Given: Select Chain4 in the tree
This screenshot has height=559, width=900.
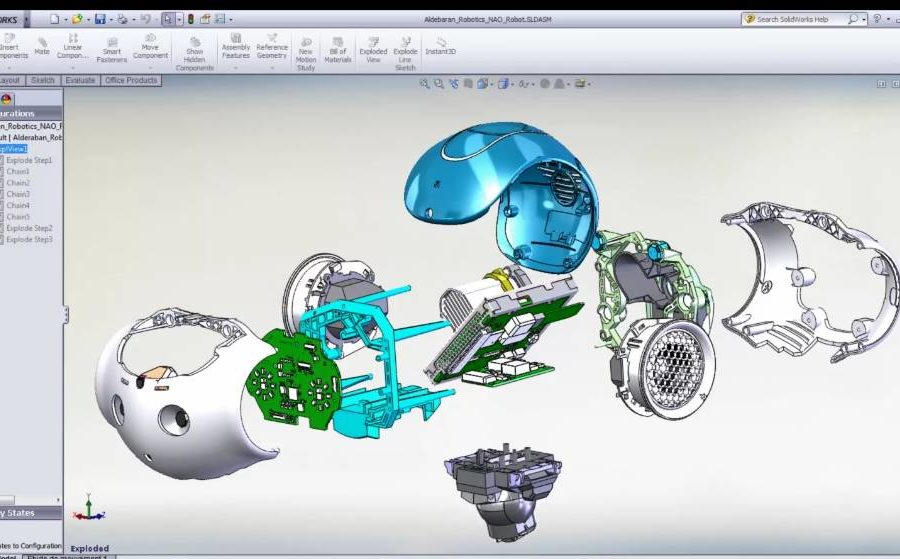Looking at the screenshot, I should 18,205.
